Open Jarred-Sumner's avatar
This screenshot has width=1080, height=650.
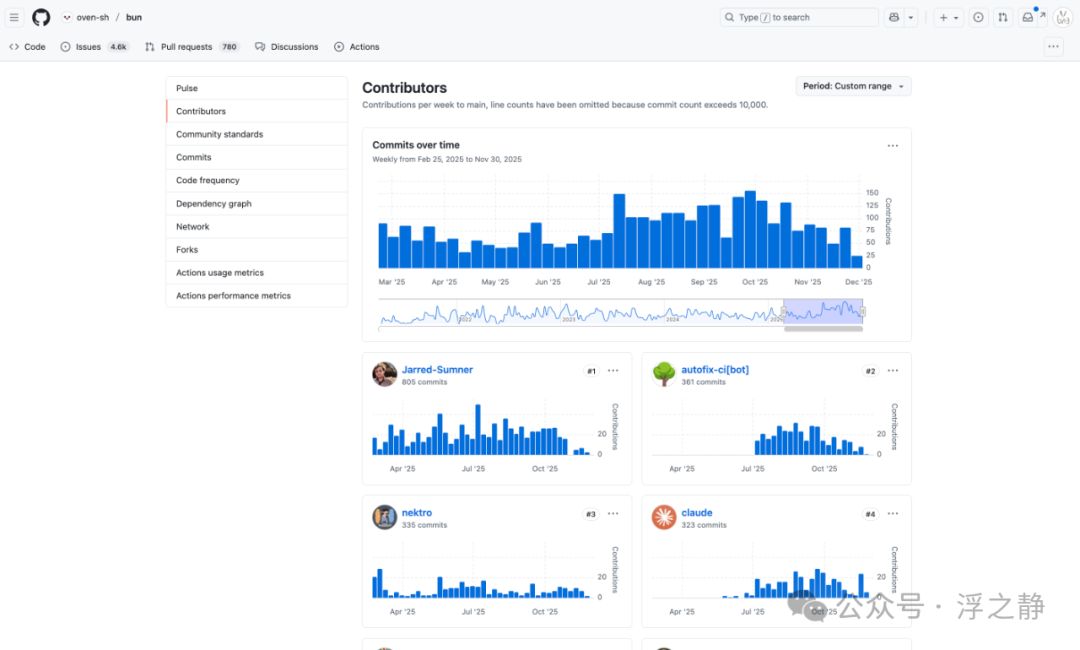click(384, 374)
